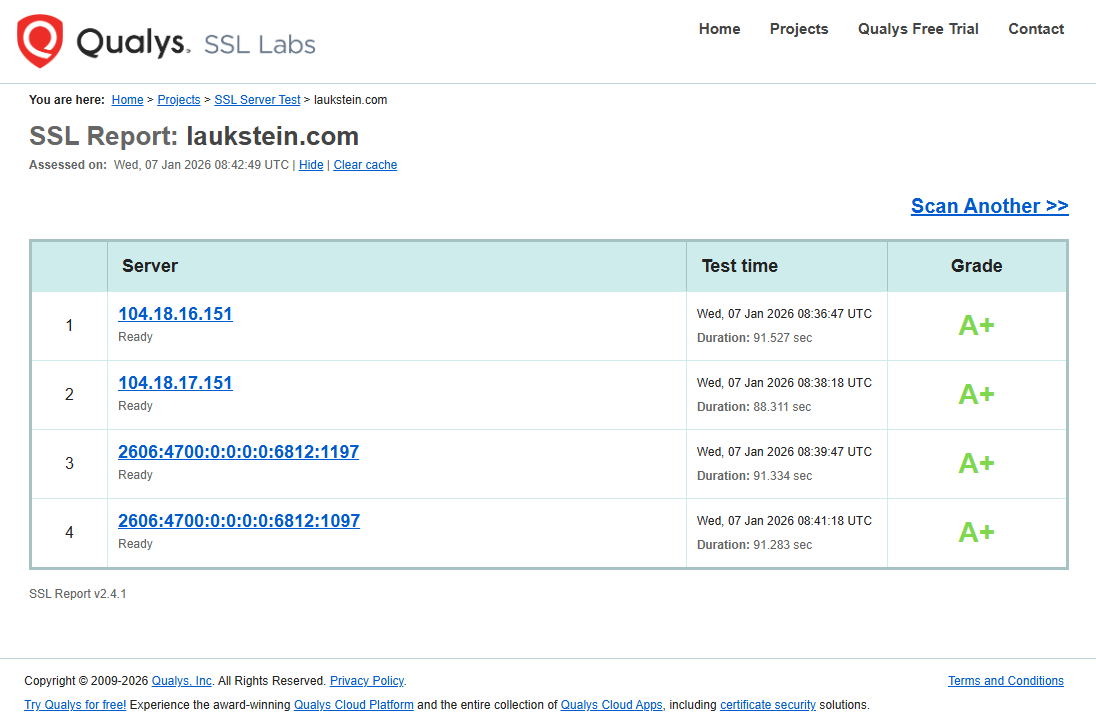The width and height of the screenshot is (1096, 727).
Task: Open the Privacy Policy footer link
Action: point(367,681)
